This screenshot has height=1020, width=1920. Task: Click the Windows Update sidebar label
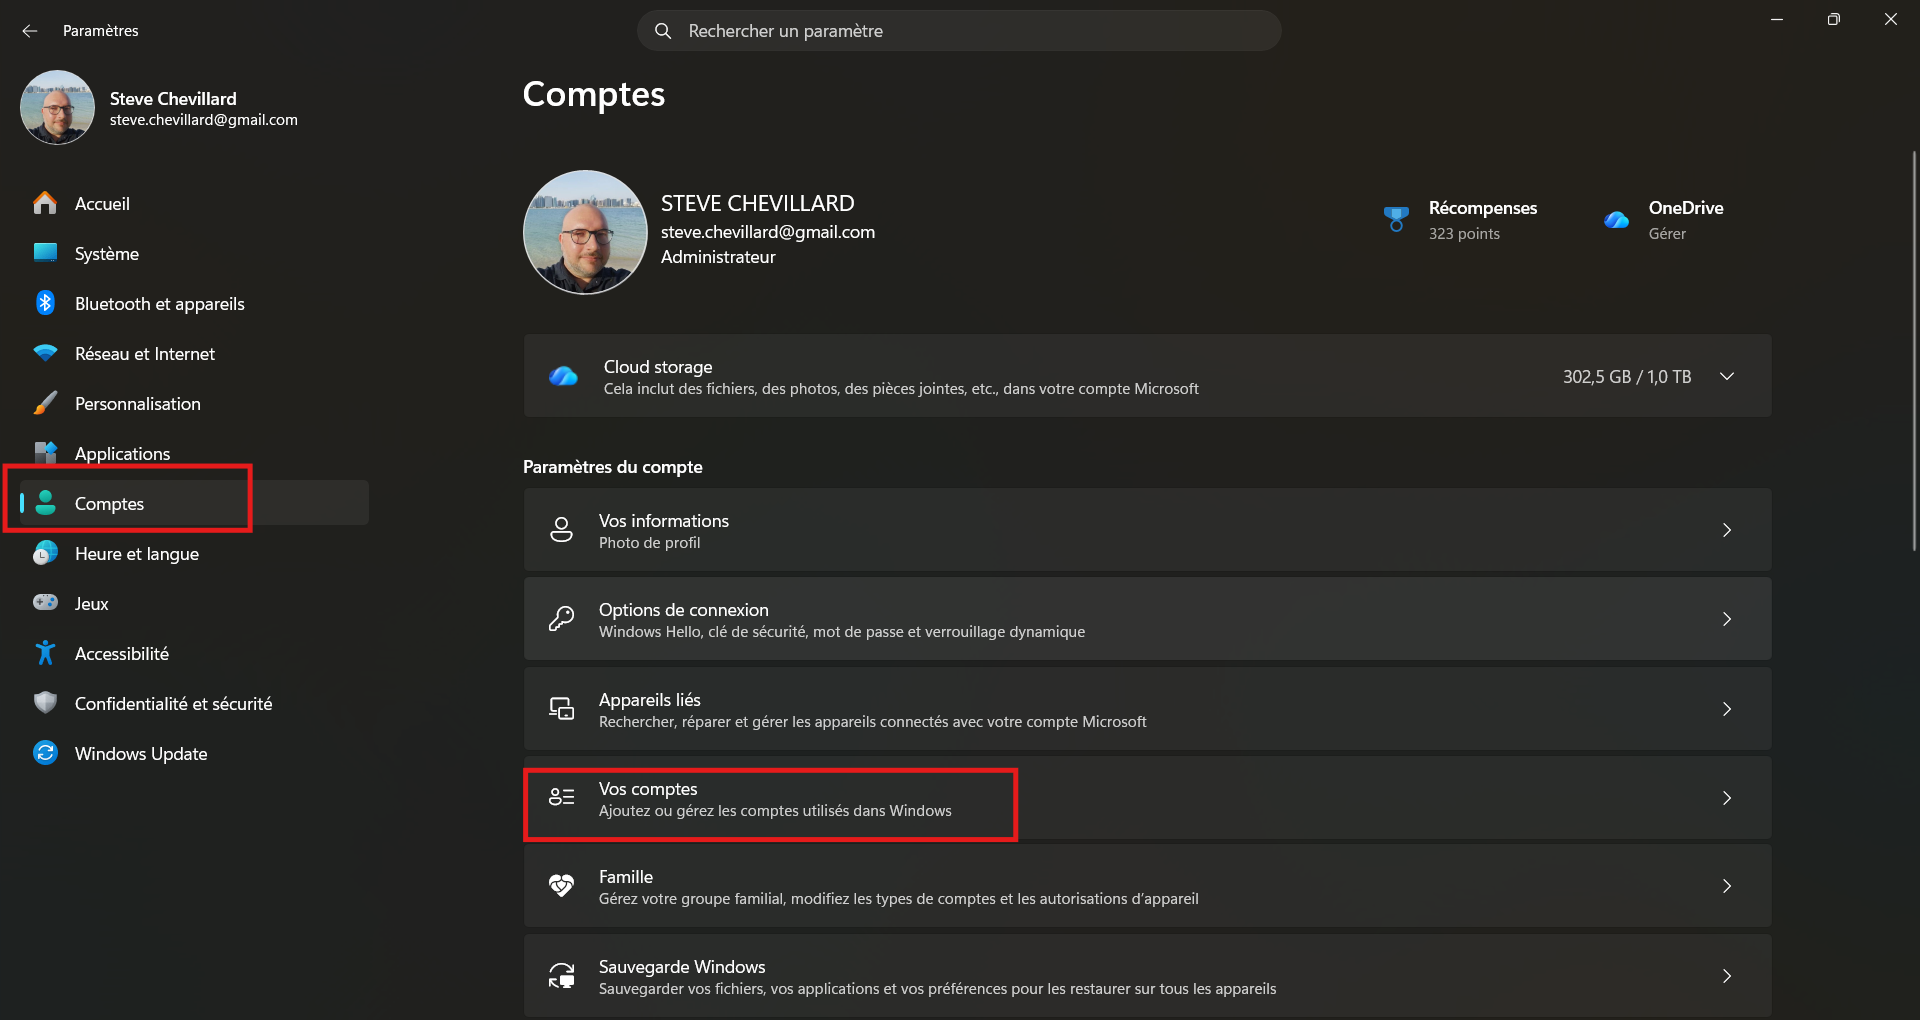[141, 754]
